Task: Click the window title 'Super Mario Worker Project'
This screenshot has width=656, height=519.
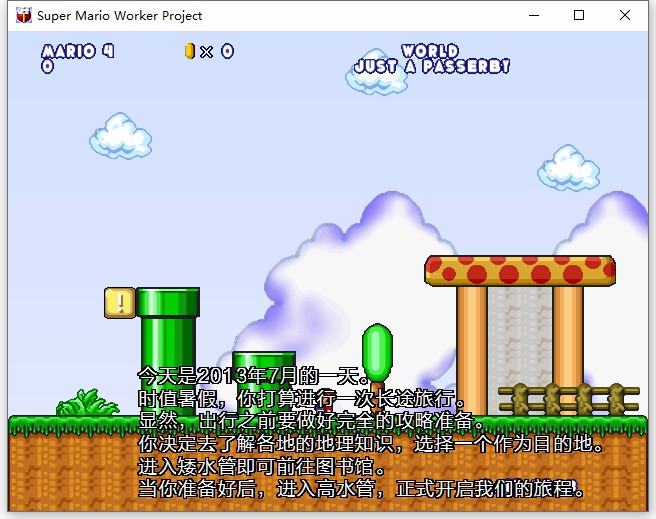Action: (x=120, y=15)
